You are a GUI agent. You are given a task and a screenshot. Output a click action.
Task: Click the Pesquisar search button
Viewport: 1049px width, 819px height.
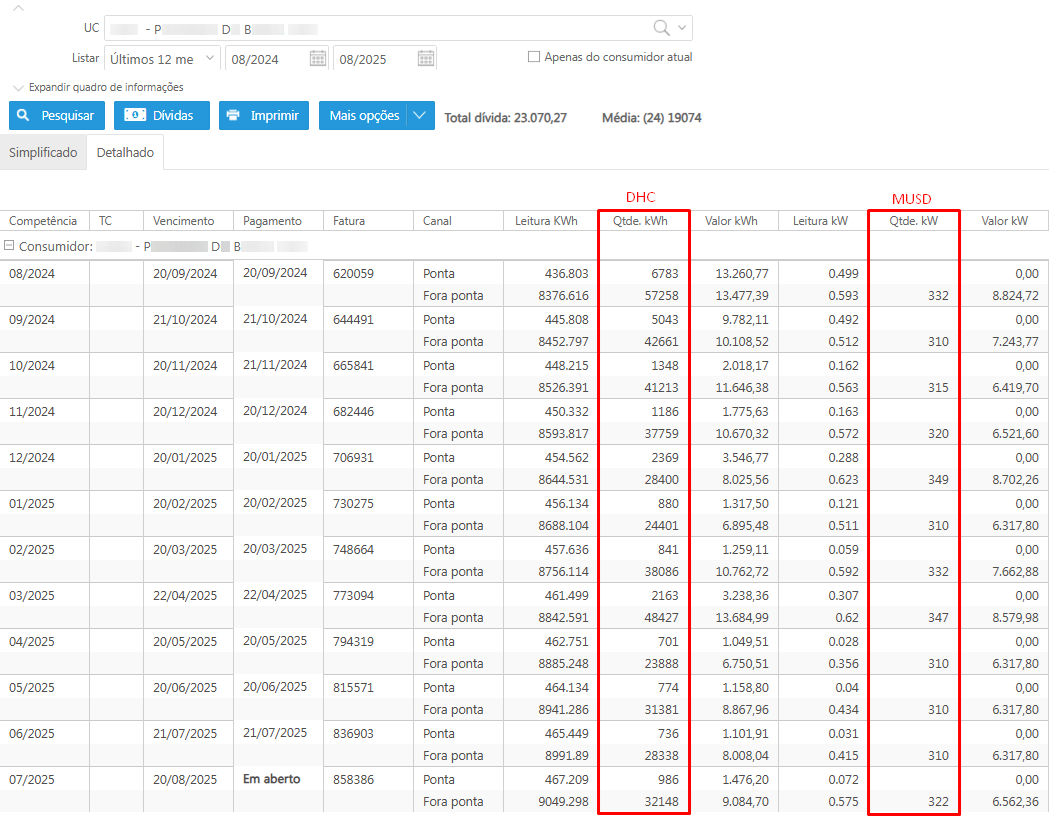click(56, 115)
